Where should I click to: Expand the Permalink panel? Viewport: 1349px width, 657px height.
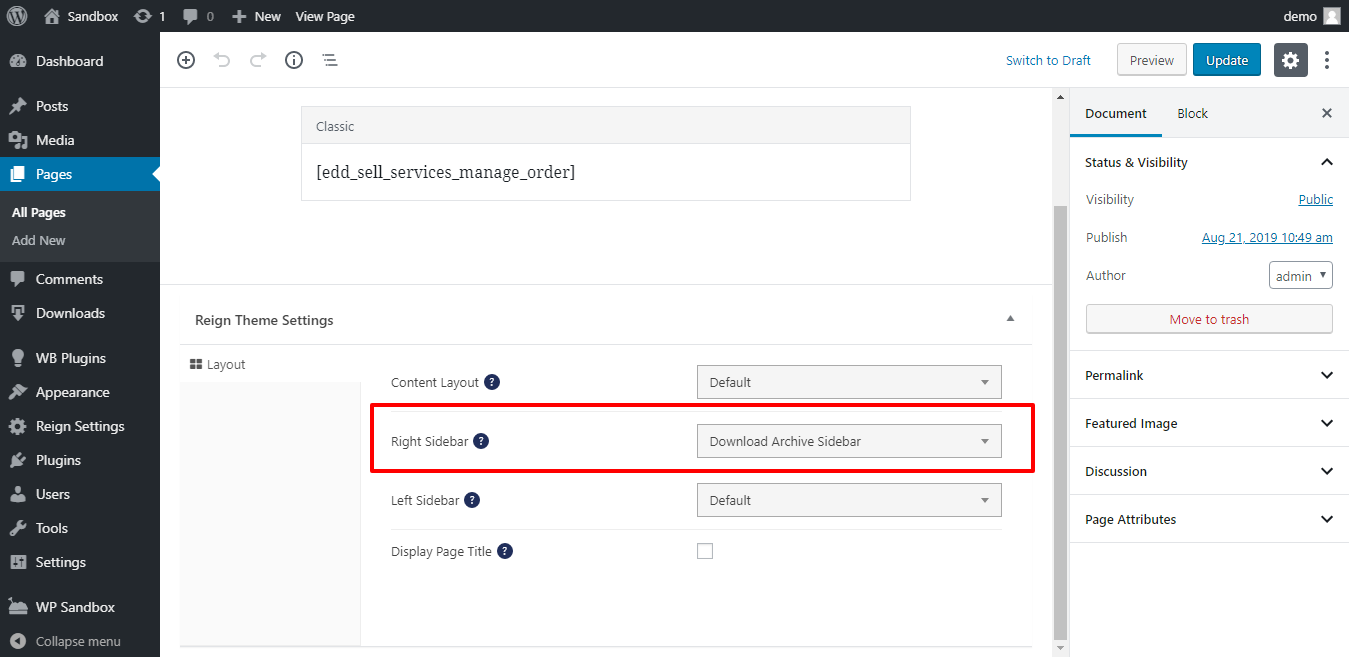pyautogui.click(x=1209, y=375)
